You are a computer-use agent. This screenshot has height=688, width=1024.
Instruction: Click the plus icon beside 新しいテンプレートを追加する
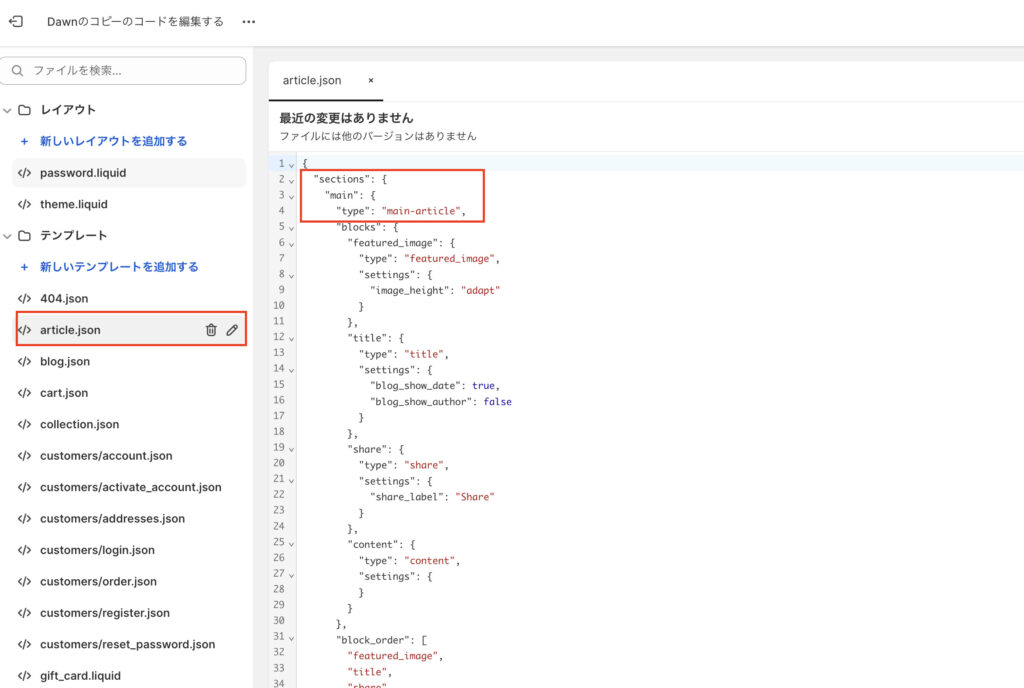(24, 266)
